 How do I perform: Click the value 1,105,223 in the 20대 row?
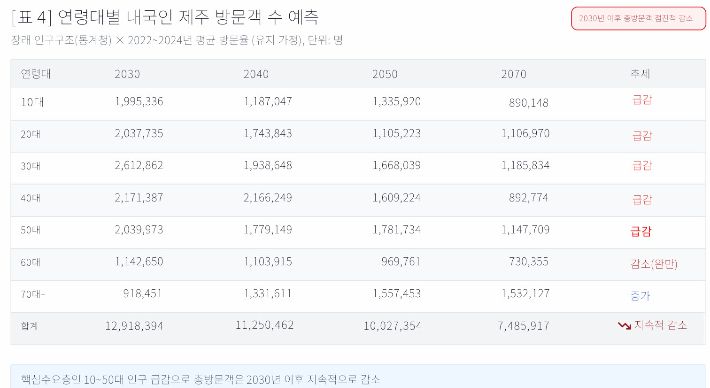click(397, 134)
